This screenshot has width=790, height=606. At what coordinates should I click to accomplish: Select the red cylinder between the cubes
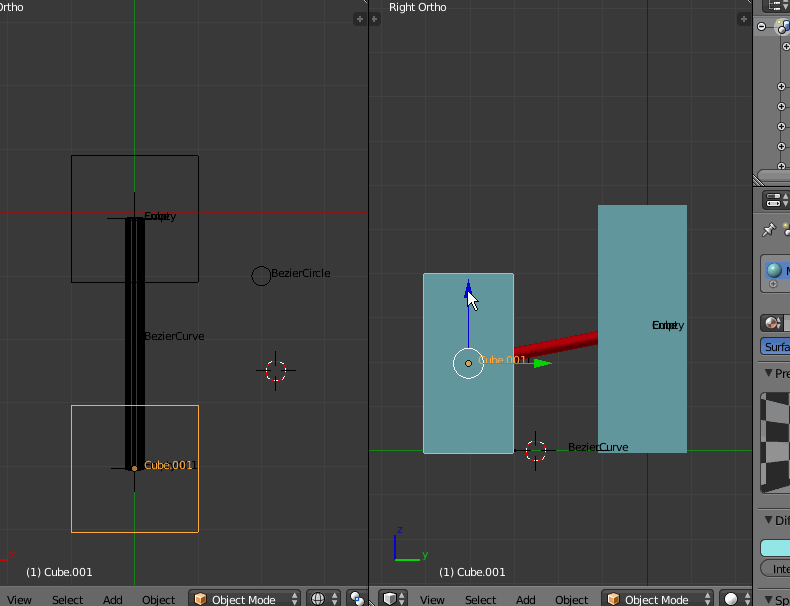pyautogui.click(x=556, y=345)
